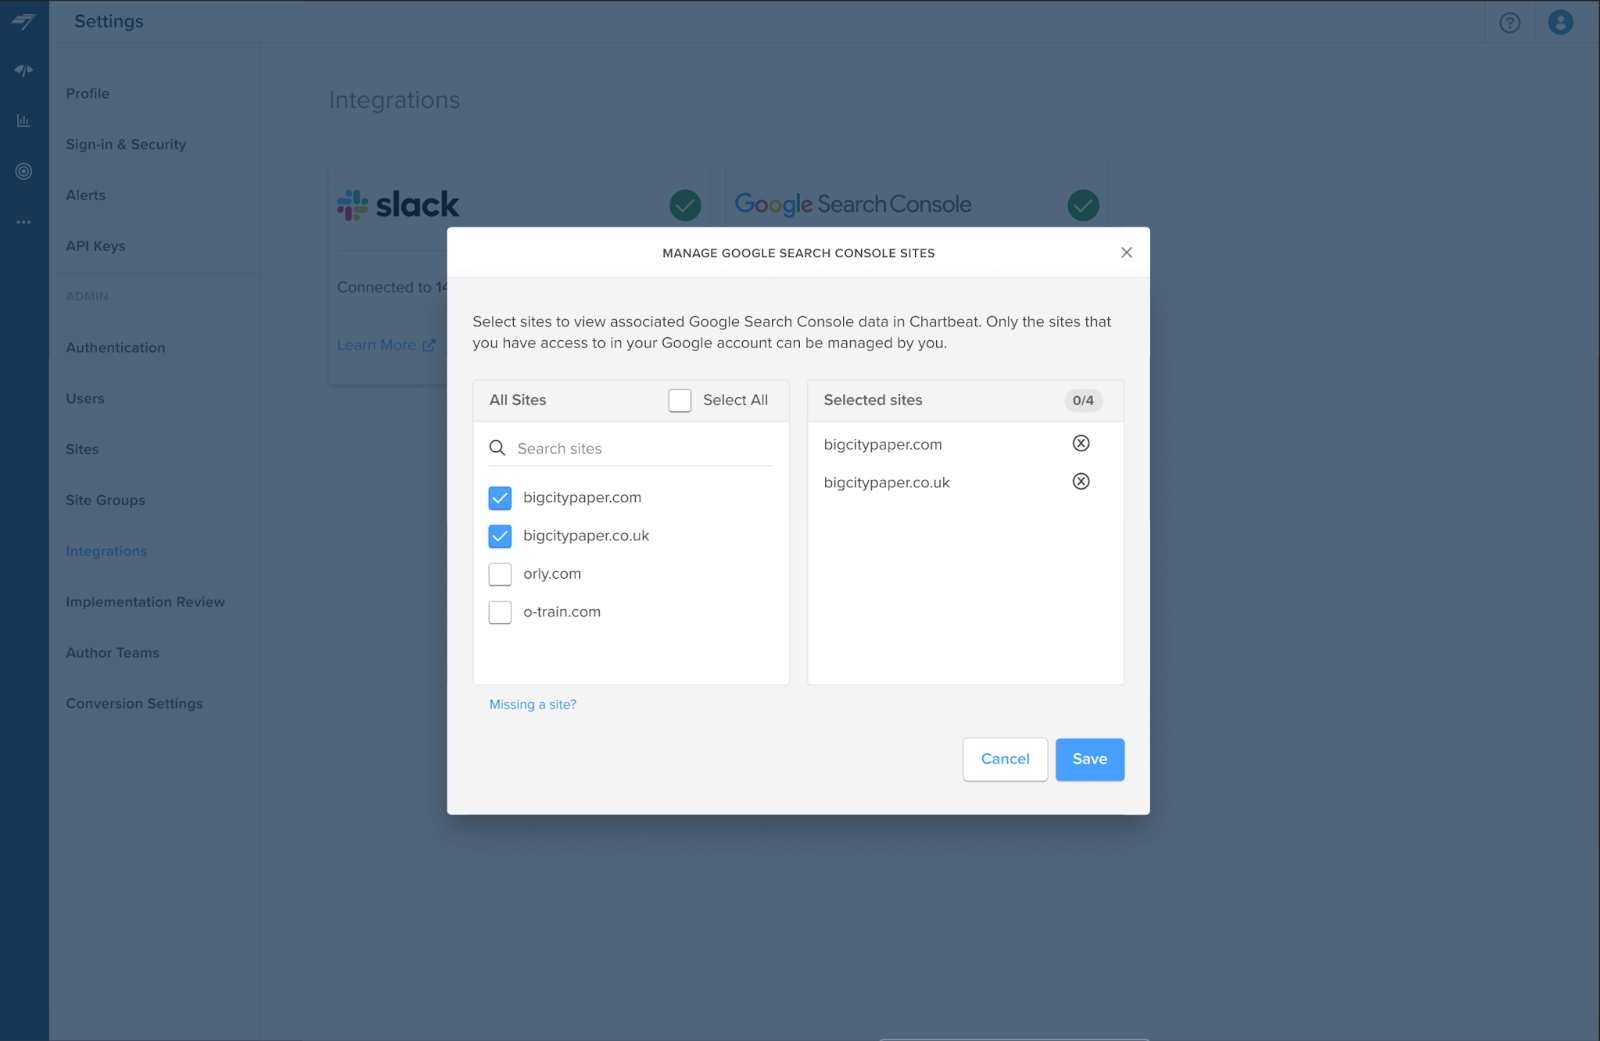Open Conversion Settings
The height and width of the screenshot is (1041, 1600).
click(134, 704)
